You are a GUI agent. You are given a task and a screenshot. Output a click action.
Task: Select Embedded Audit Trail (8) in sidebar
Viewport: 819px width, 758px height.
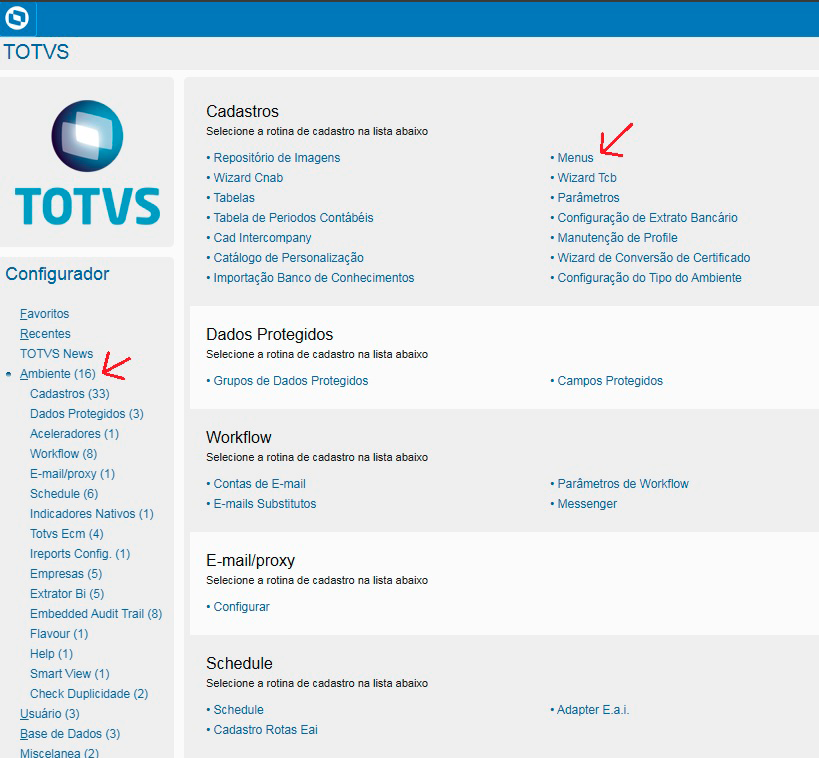pos(96,614)
